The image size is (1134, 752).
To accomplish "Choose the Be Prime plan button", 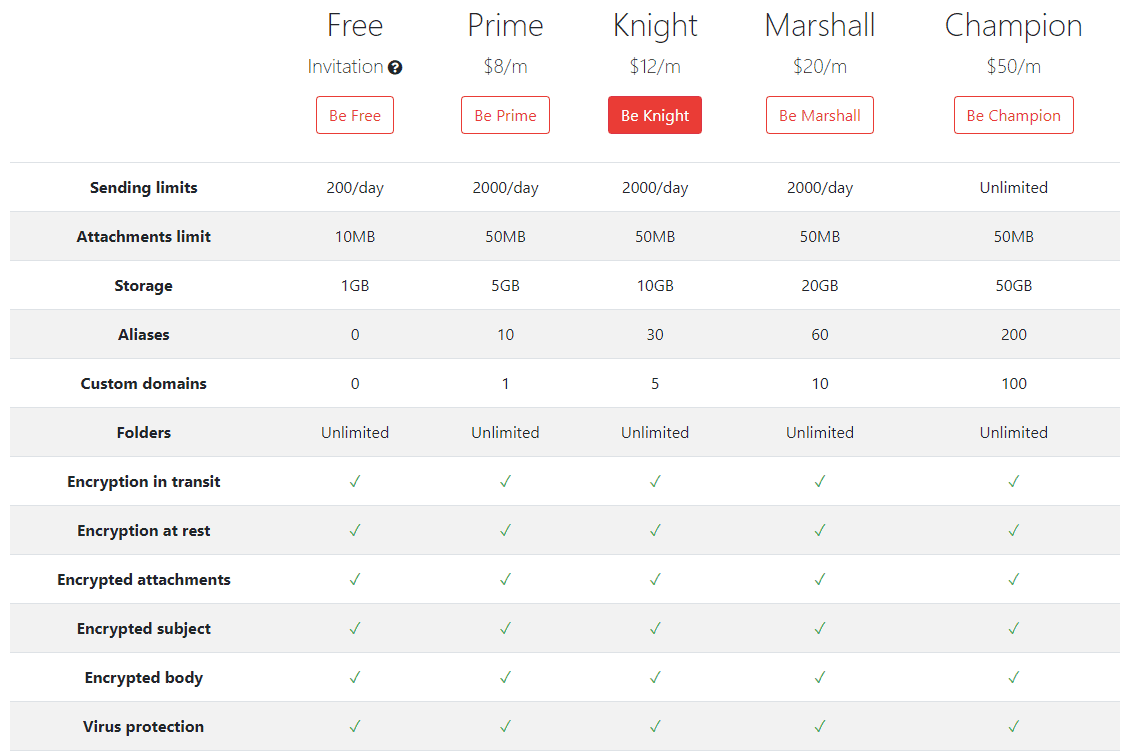I will (505, 115).
